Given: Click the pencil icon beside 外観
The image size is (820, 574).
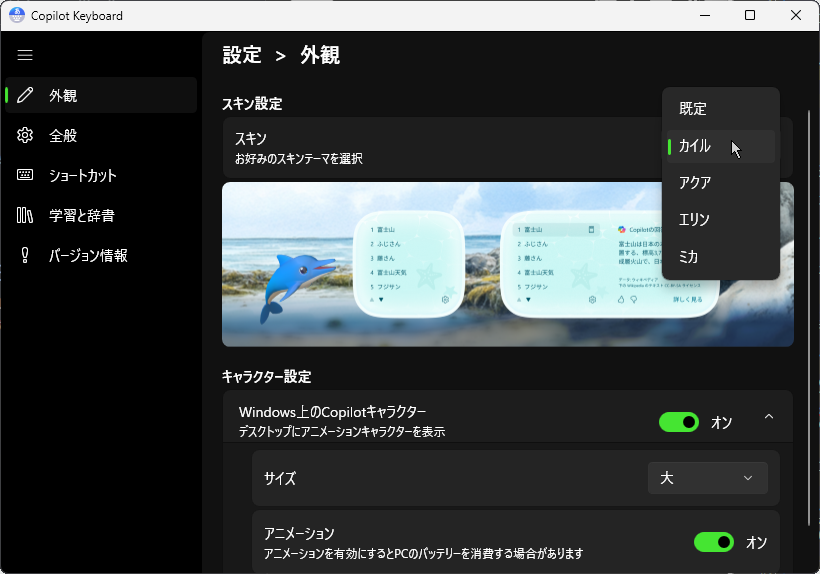Looking at the screenshot, I should coord(25,95).
